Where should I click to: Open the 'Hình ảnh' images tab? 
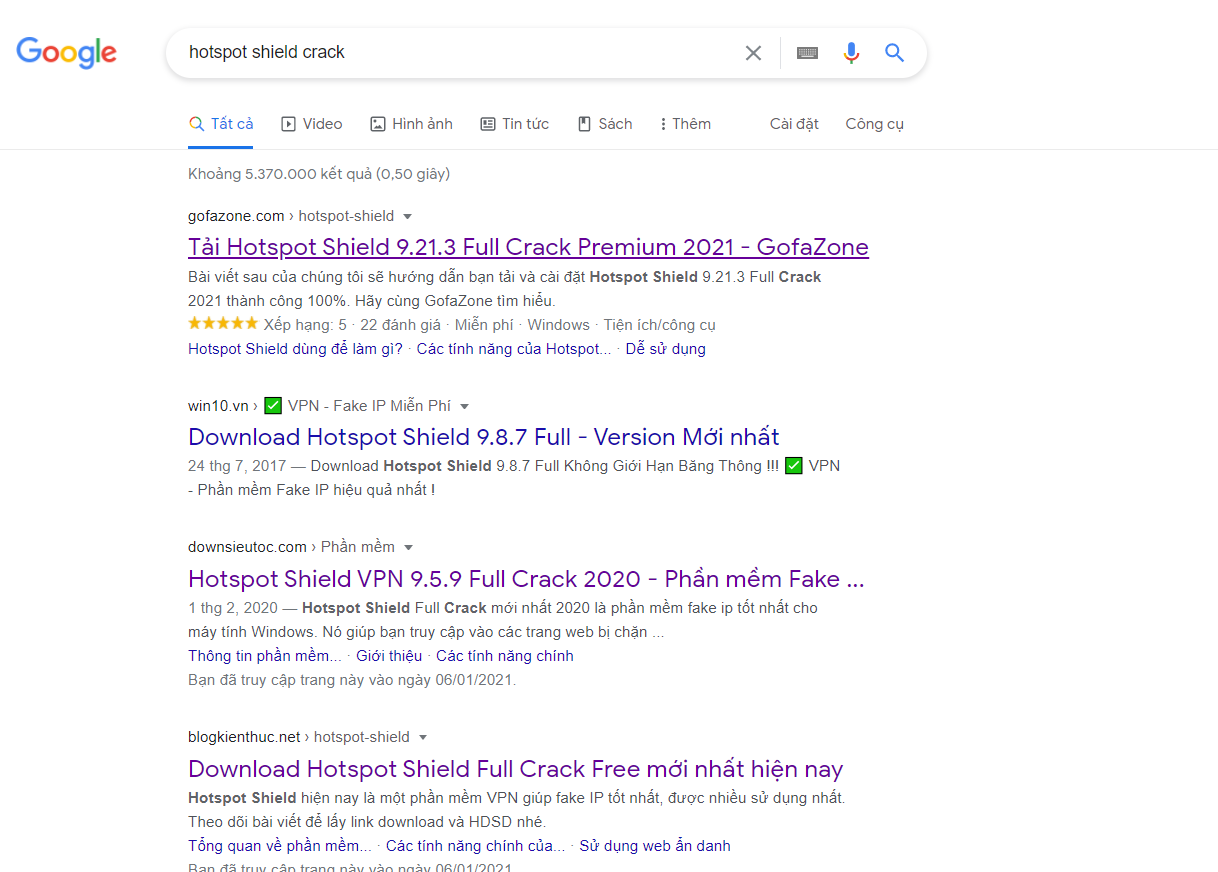pos(411,124)
